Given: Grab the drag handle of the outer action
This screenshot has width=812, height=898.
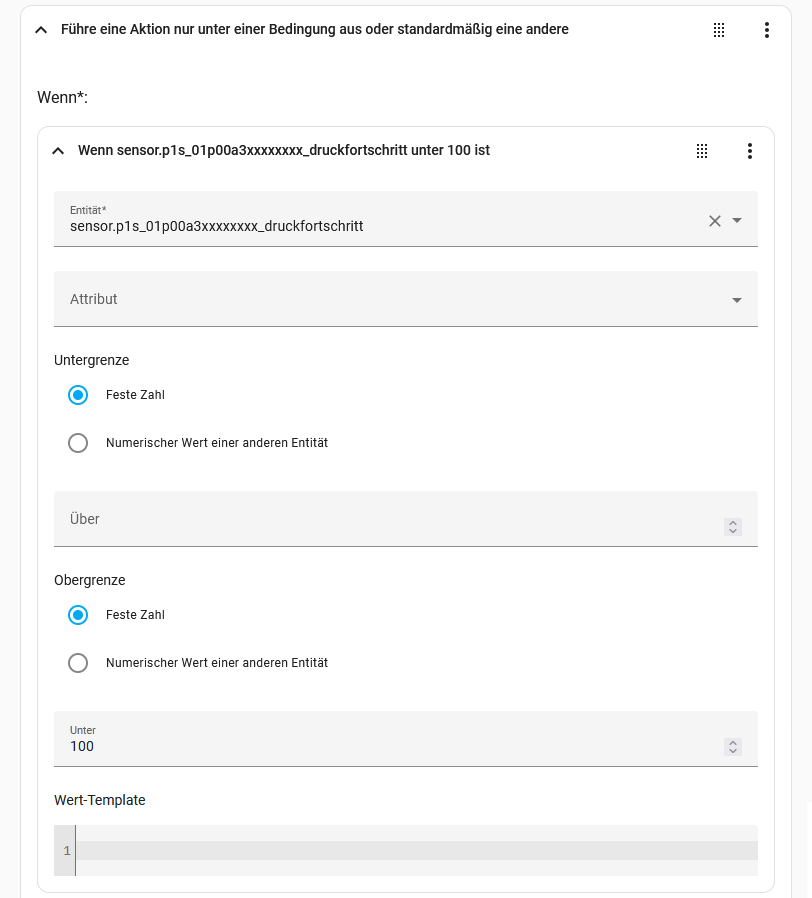Looking at the screenshot, I should (719, 30).
